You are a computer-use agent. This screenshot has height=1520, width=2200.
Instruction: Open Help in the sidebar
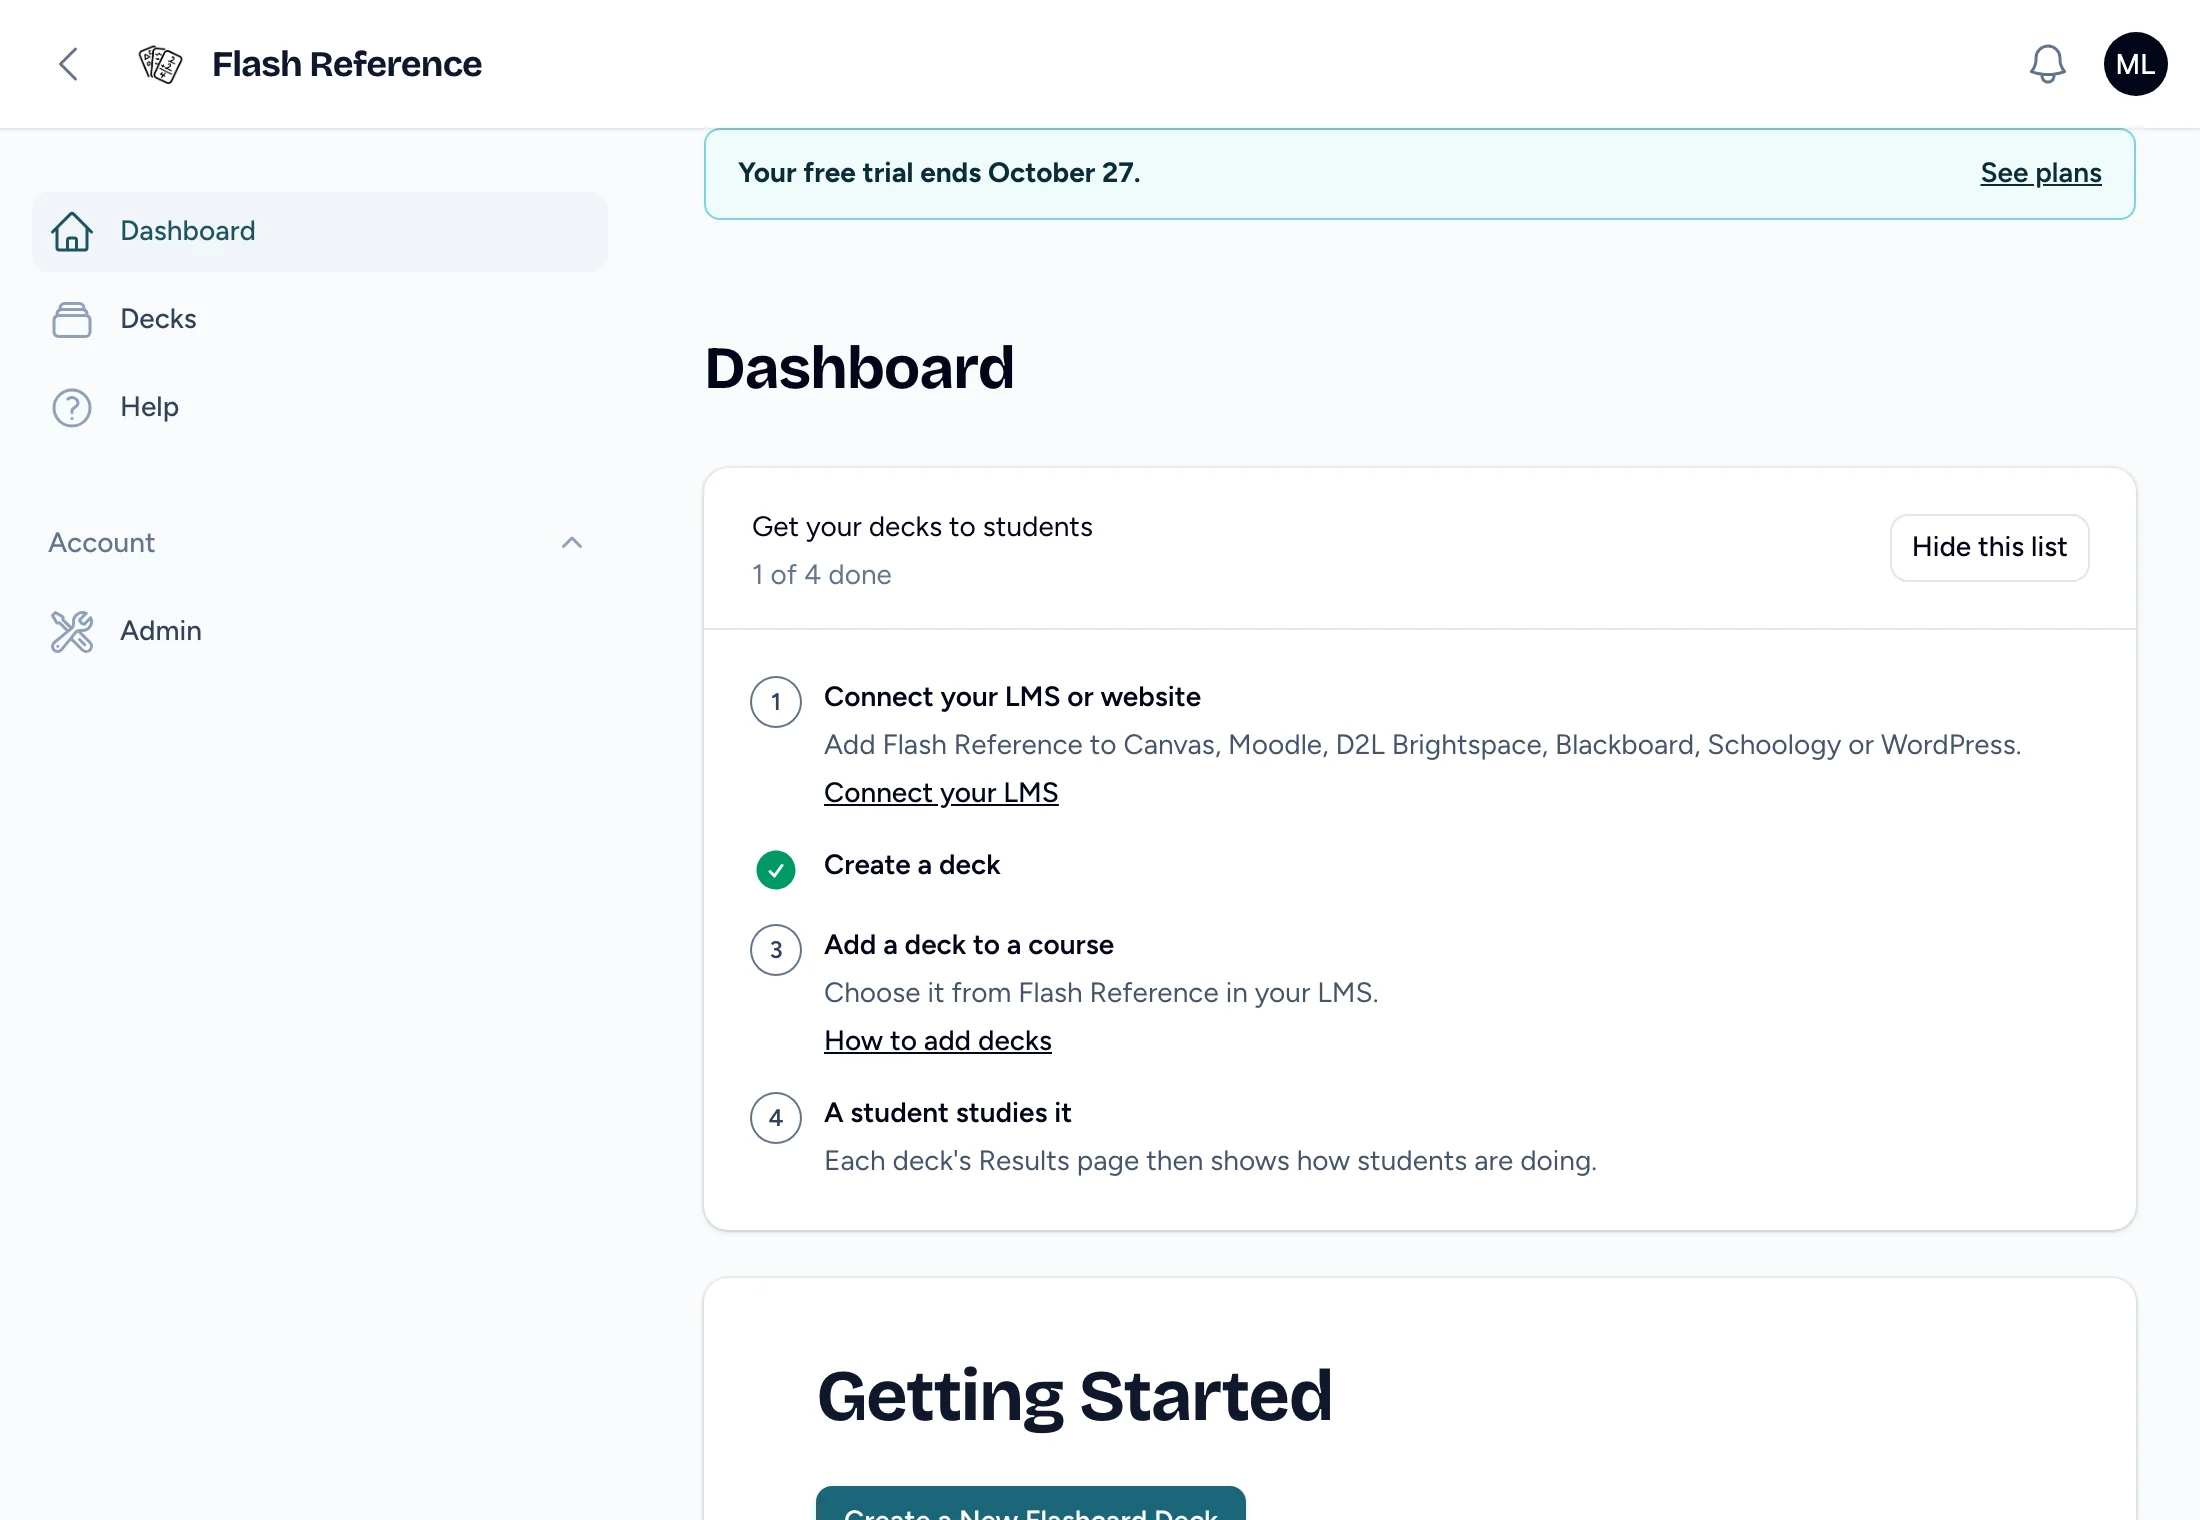click(320, 407)
